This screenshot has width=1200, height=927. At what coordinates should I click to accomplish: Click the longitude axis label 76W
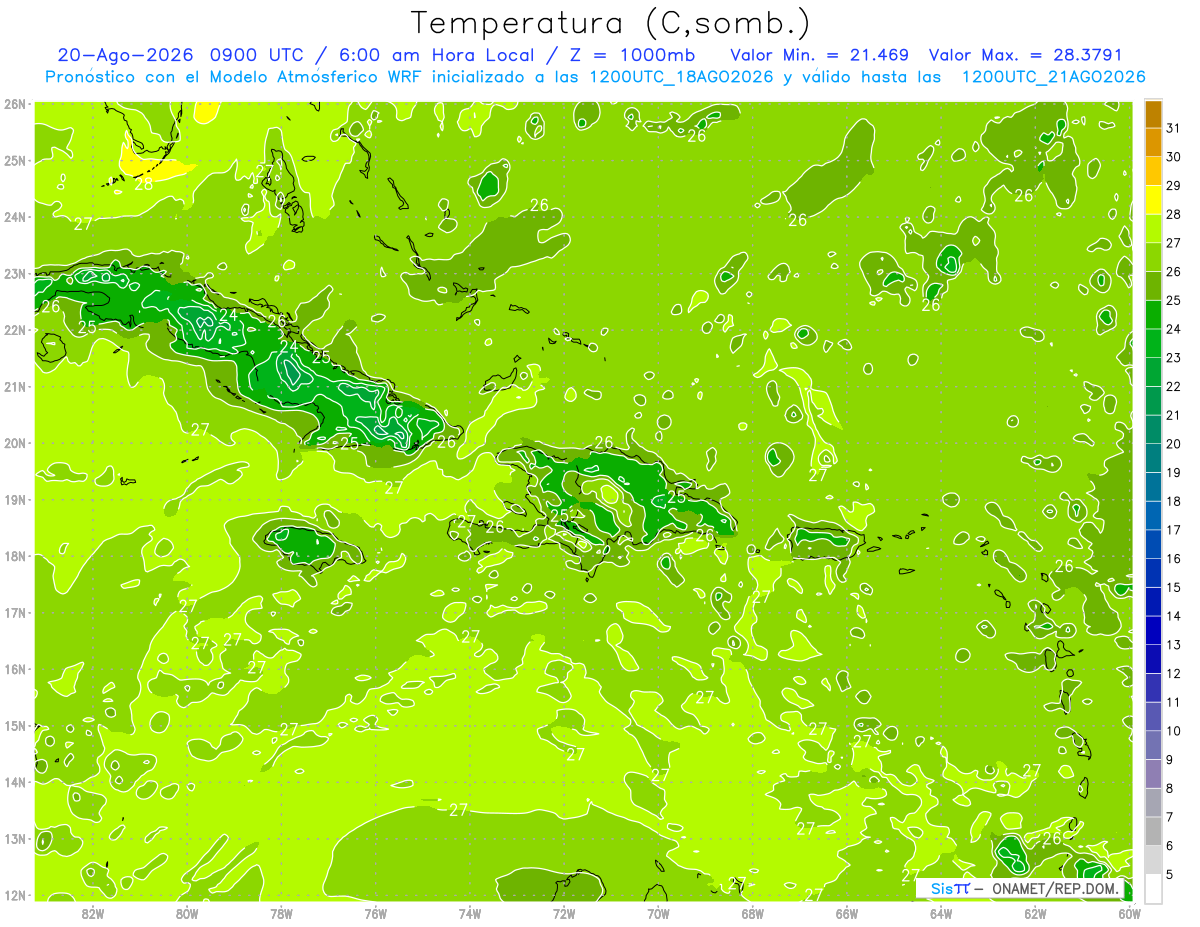click(x=376, y=913)
